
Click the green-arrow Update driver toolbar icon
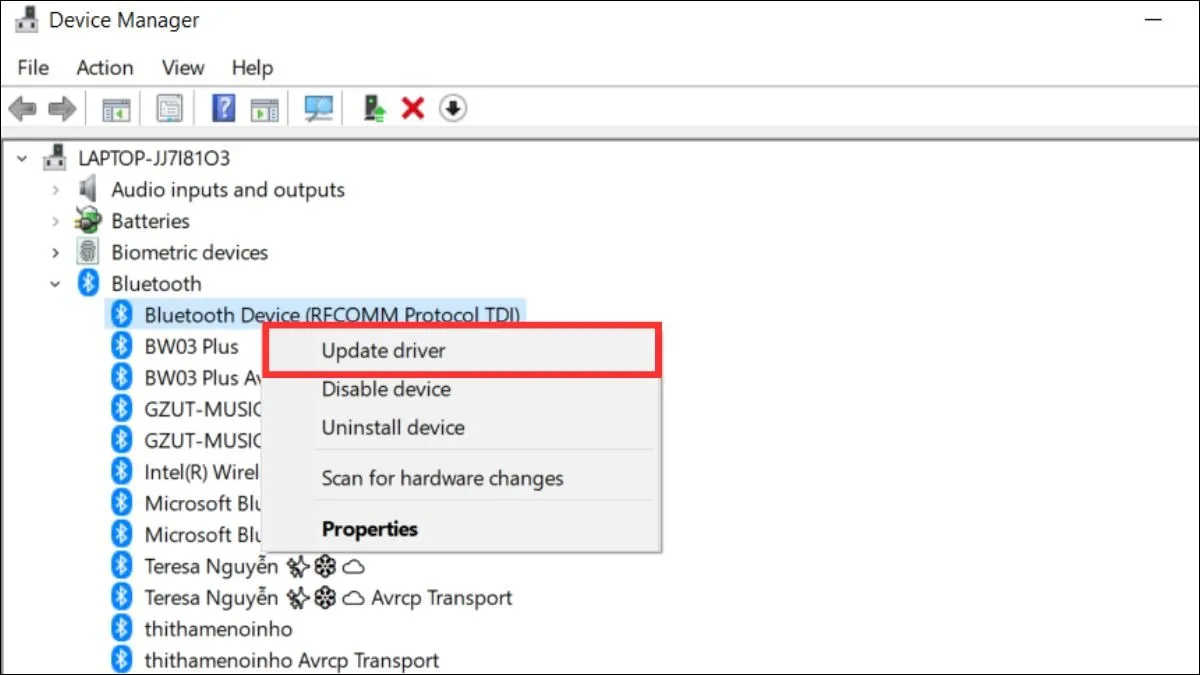point(375,108)
